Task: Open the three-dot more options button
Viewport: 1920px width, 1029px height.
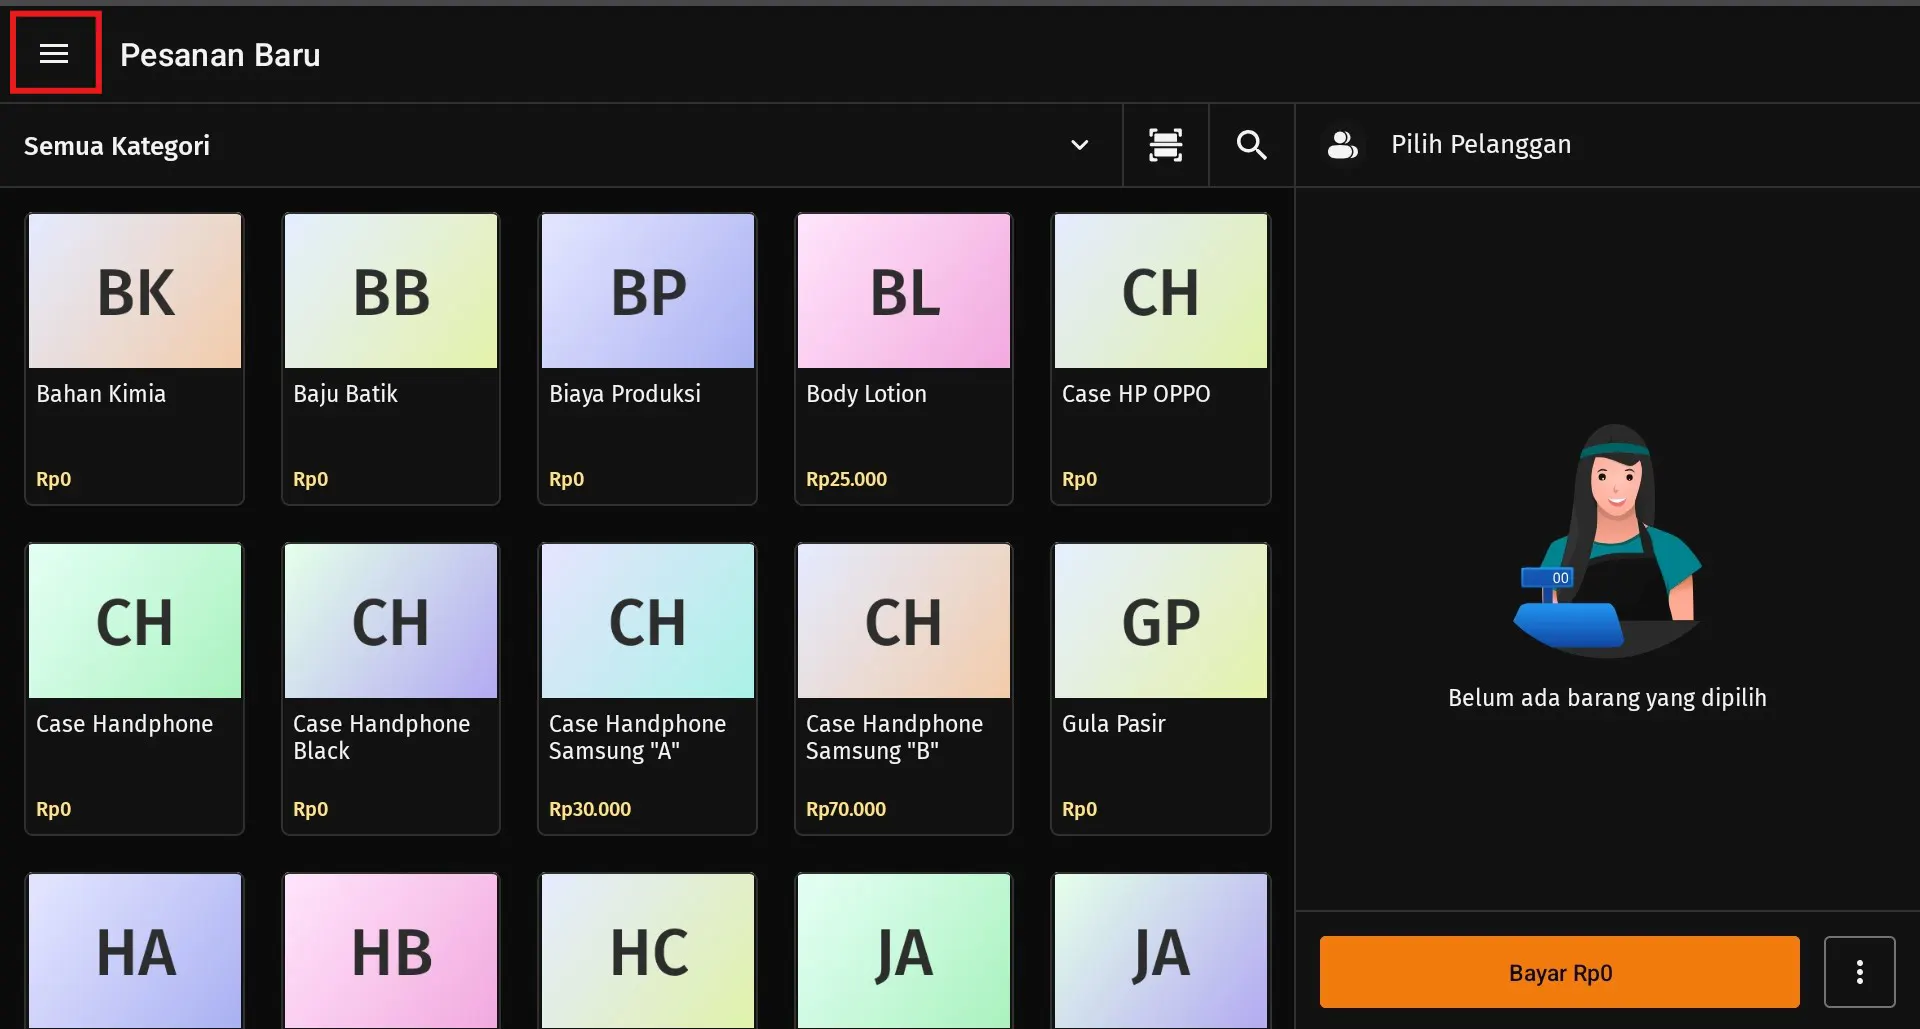Action: pyautogui.click(x=1858, y=971)
